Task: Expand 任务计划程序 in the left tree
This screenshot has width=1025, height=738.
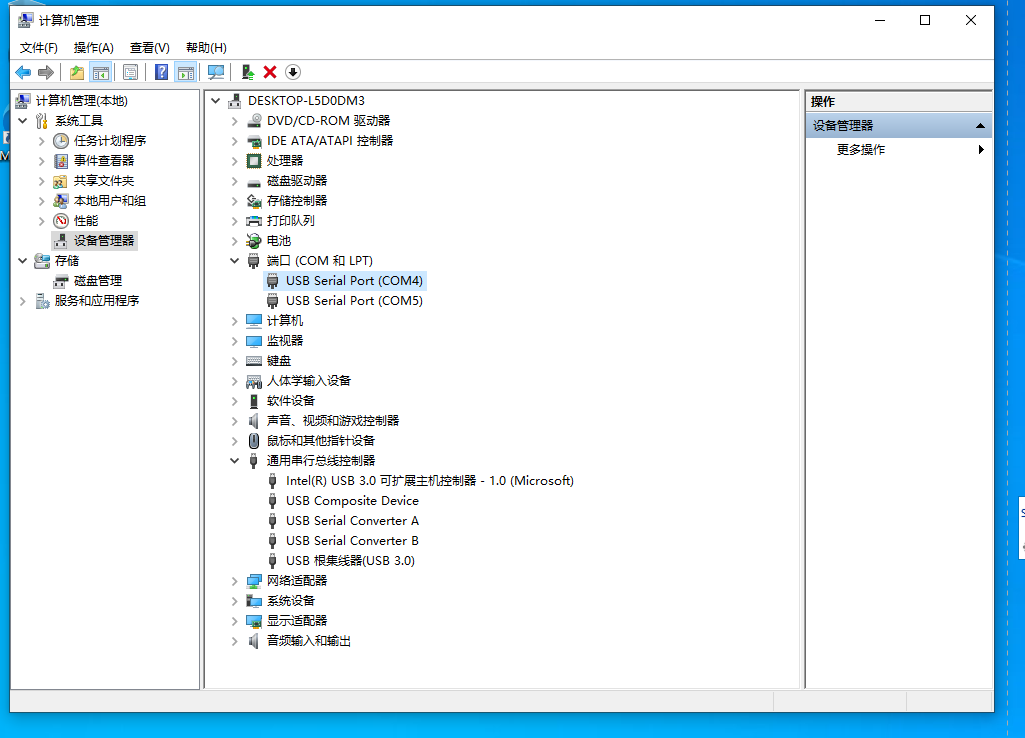Action: tap(42, 141)
